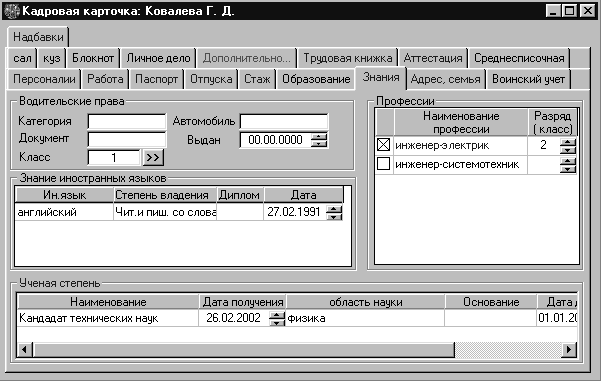The image size is (601, 381).
Task: Click the Наименование профессии column header
Action: [461, 122]
